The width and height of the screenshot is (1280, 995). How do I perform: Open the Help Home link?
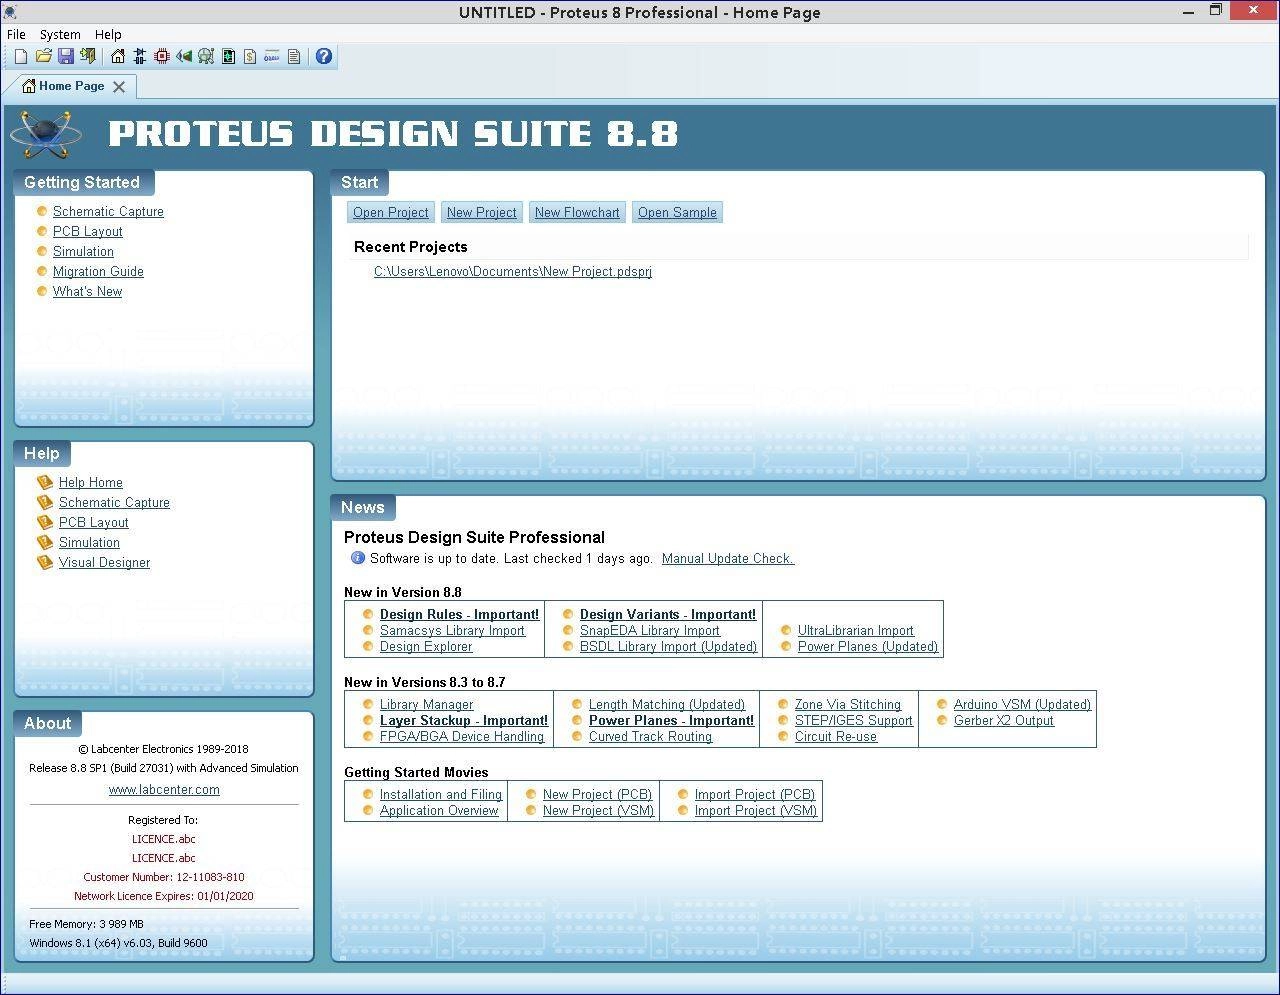pyautogui.click(x=91, y=482)
